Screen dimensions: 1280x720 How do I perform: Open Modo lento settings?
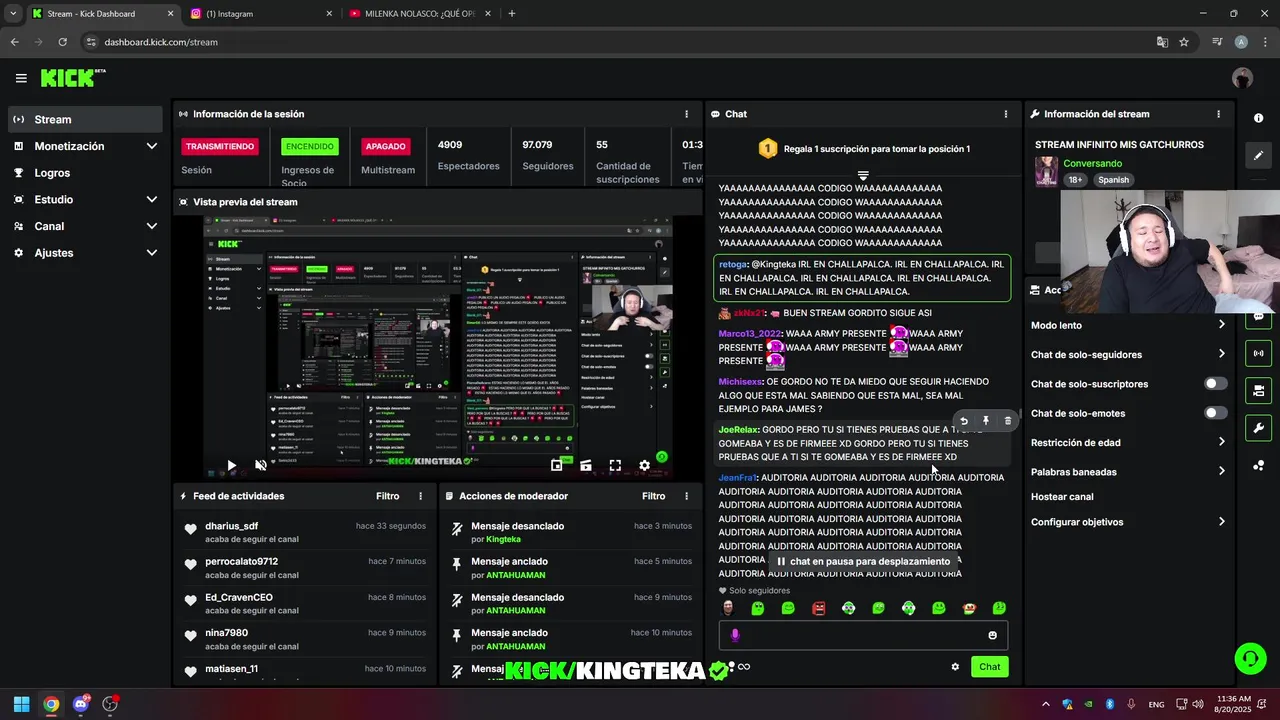coord(1128,325)
